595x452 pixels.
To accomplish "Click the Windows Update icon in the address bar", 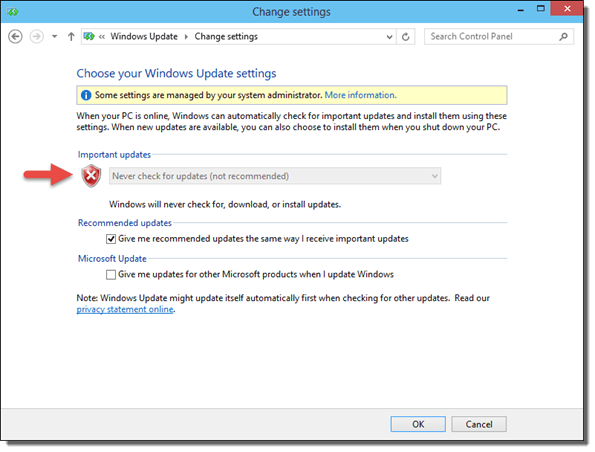I will 89,36.
